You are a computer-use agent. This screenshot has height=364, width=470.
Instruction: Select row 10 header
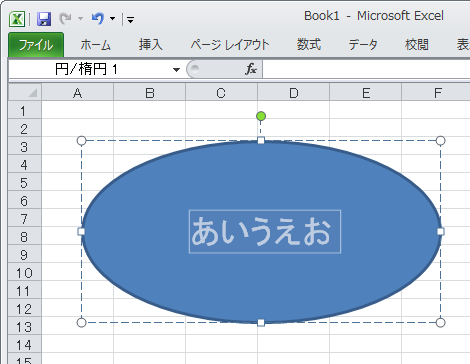pos(25,272)
